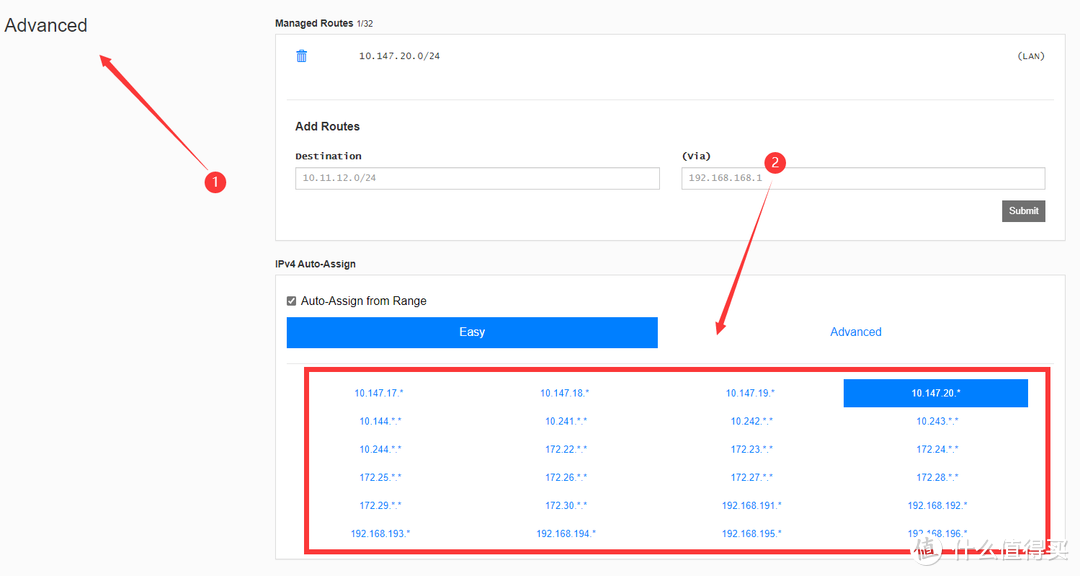The image size is (1080, 576).
Task: Click the Destination input field
Action: (477, 178)
